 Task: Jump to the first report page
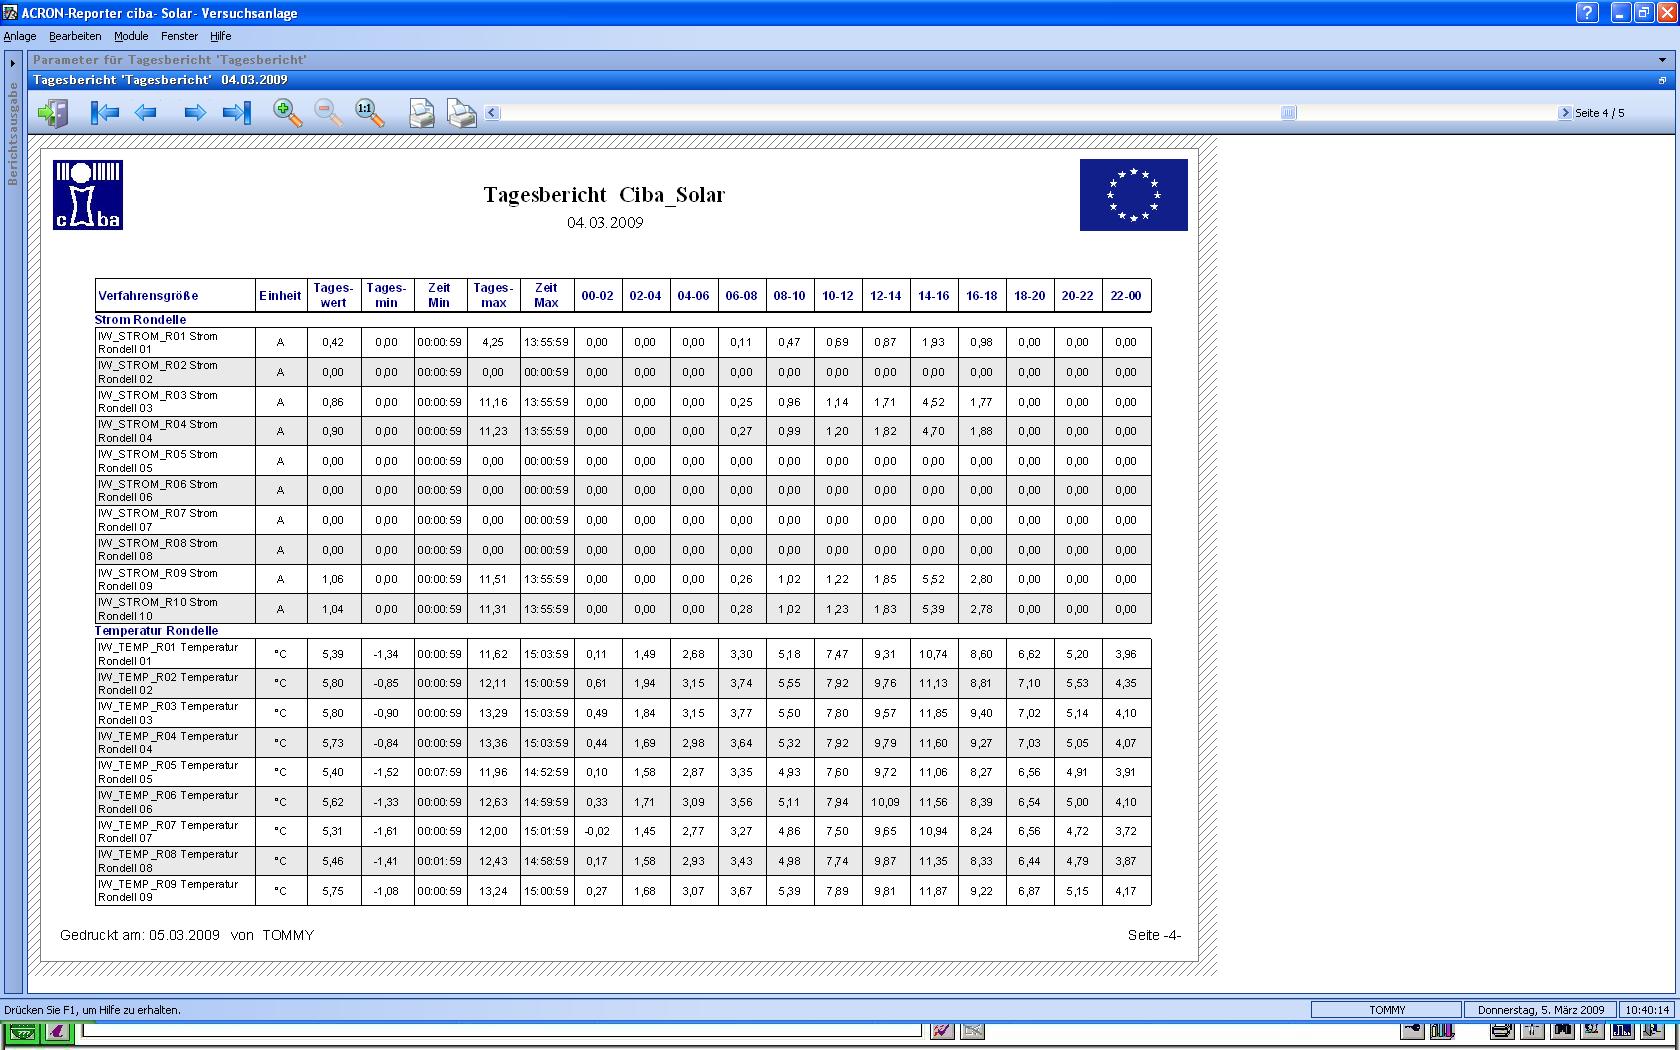point(104,113)
